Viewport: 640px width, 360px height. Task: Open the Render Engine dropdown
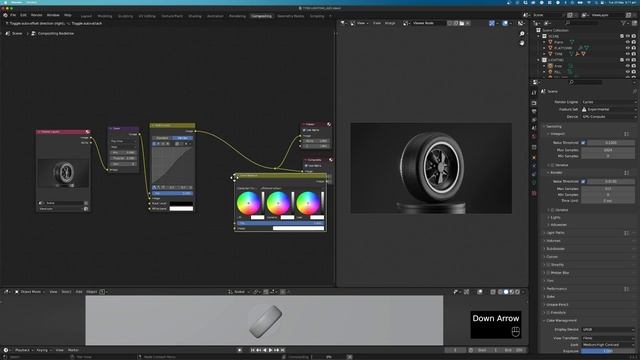[x=609, y=102]
